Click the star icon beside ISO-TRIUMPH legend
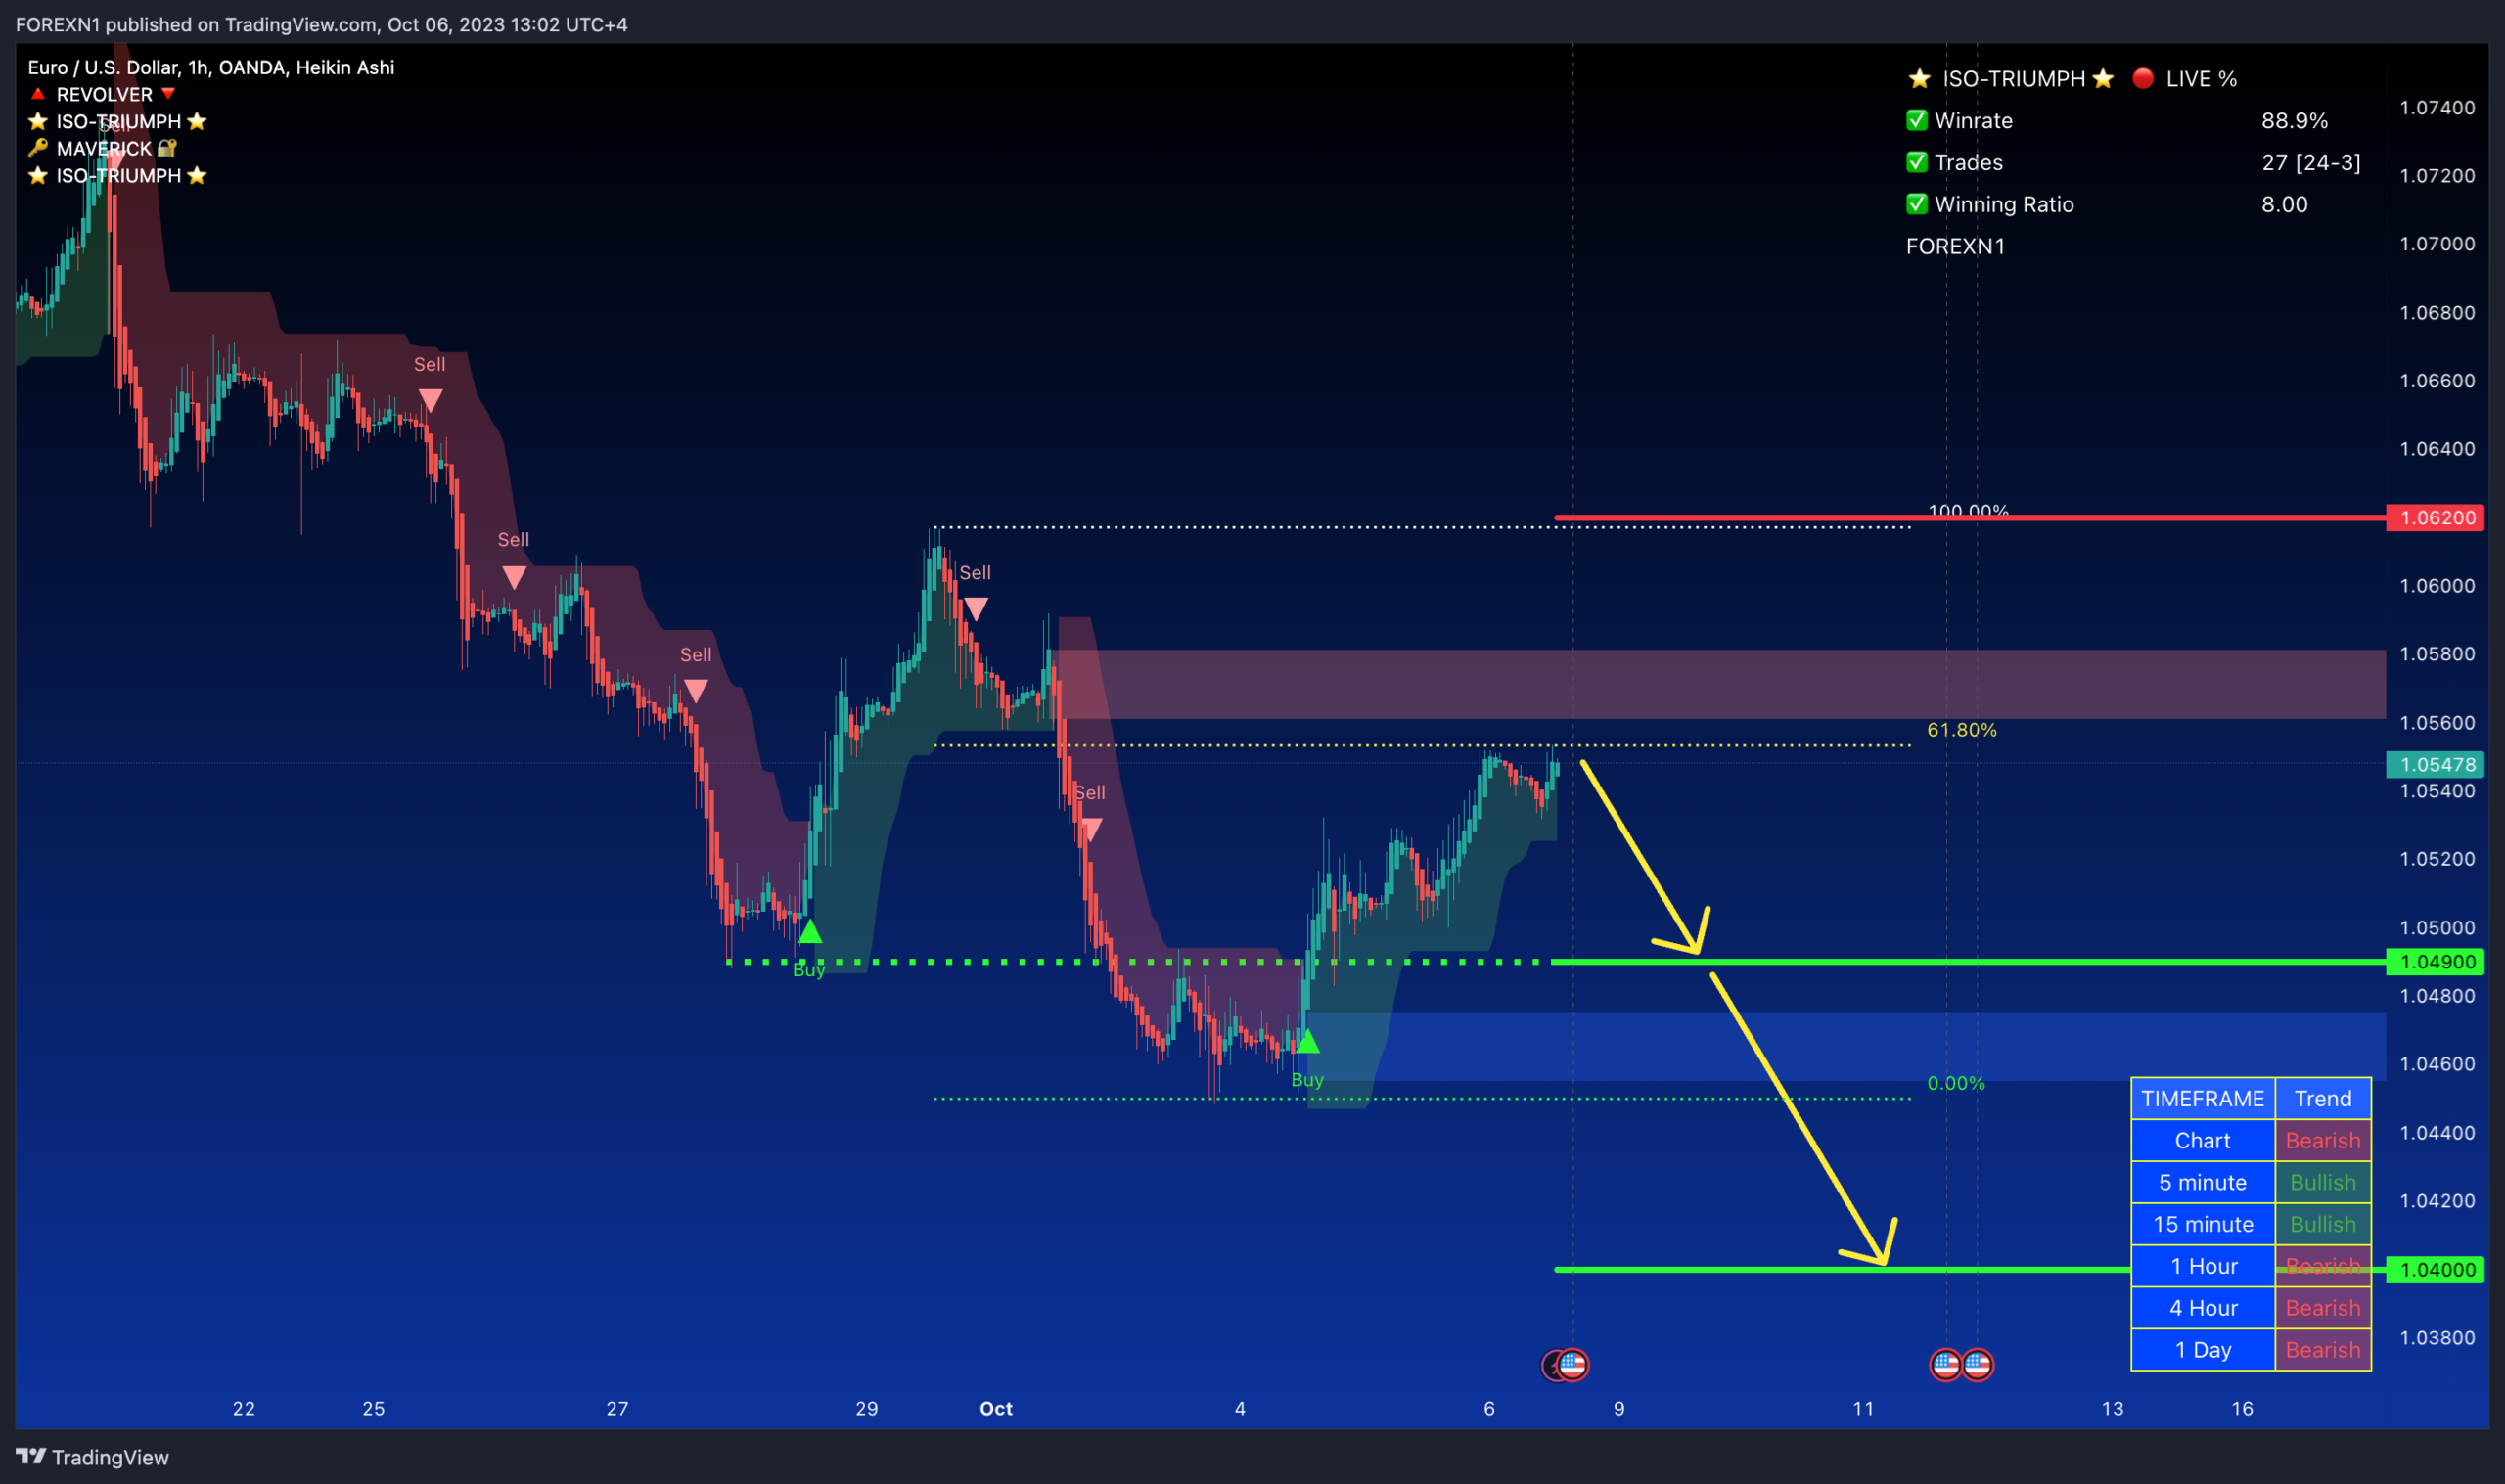 click(x=37, y=121)
